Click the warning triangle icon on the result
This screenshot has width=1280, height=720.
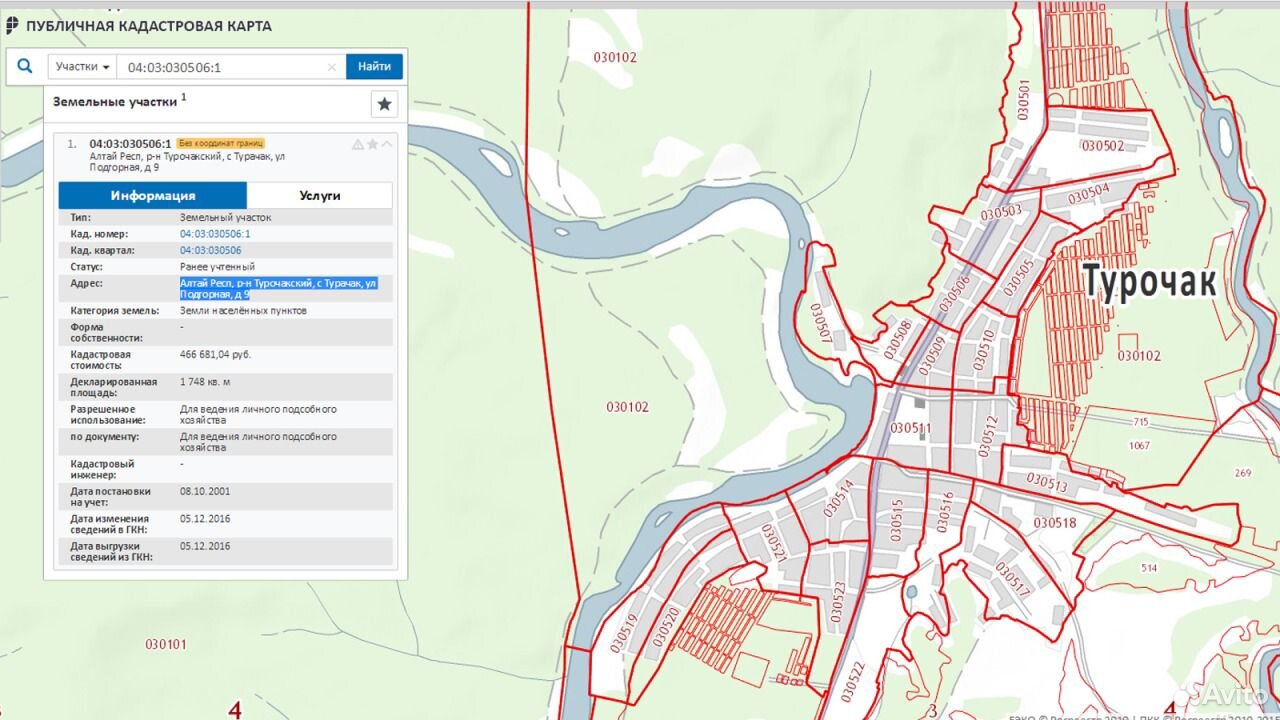click(357, 145)
